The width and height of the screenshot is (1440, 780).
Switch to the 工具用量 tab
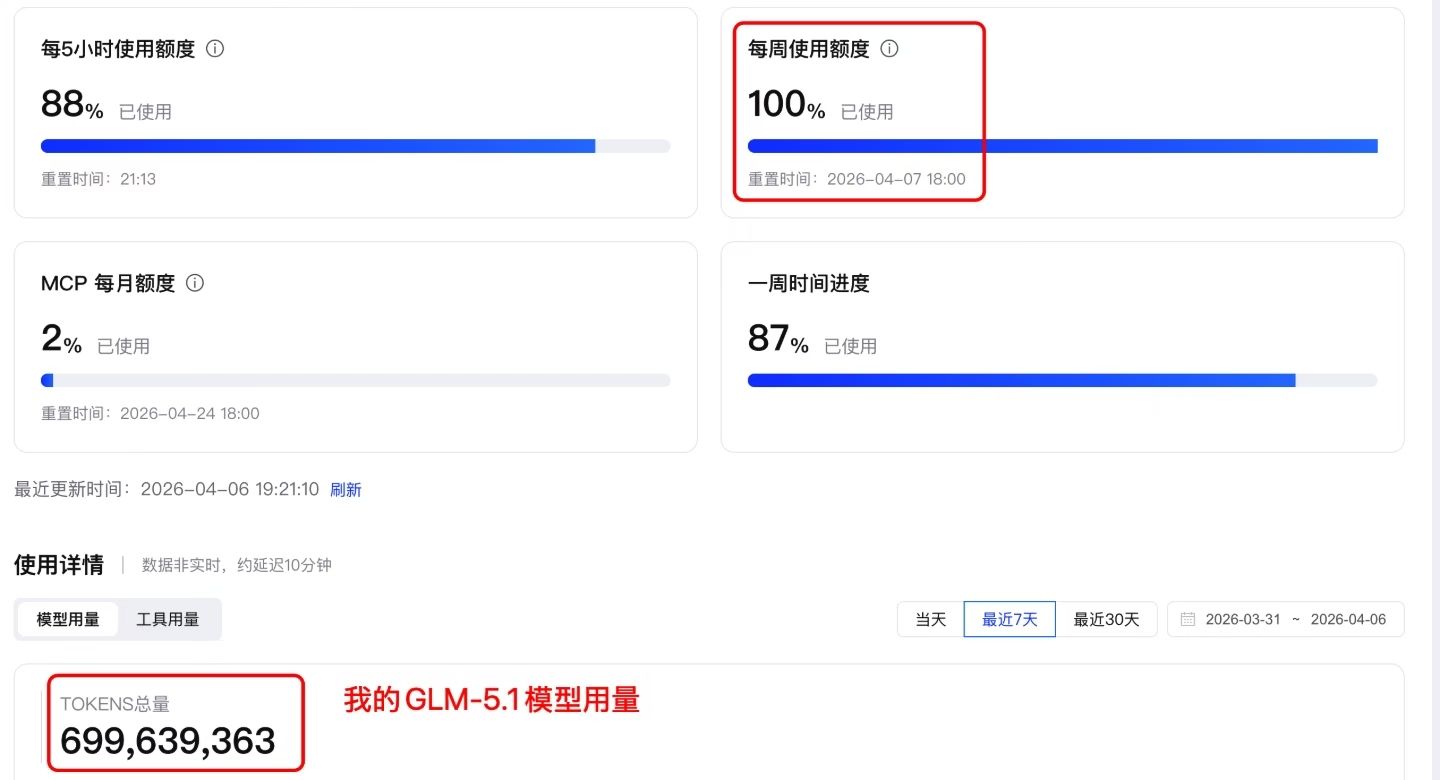pyautogui.click(x=168, y=619)
